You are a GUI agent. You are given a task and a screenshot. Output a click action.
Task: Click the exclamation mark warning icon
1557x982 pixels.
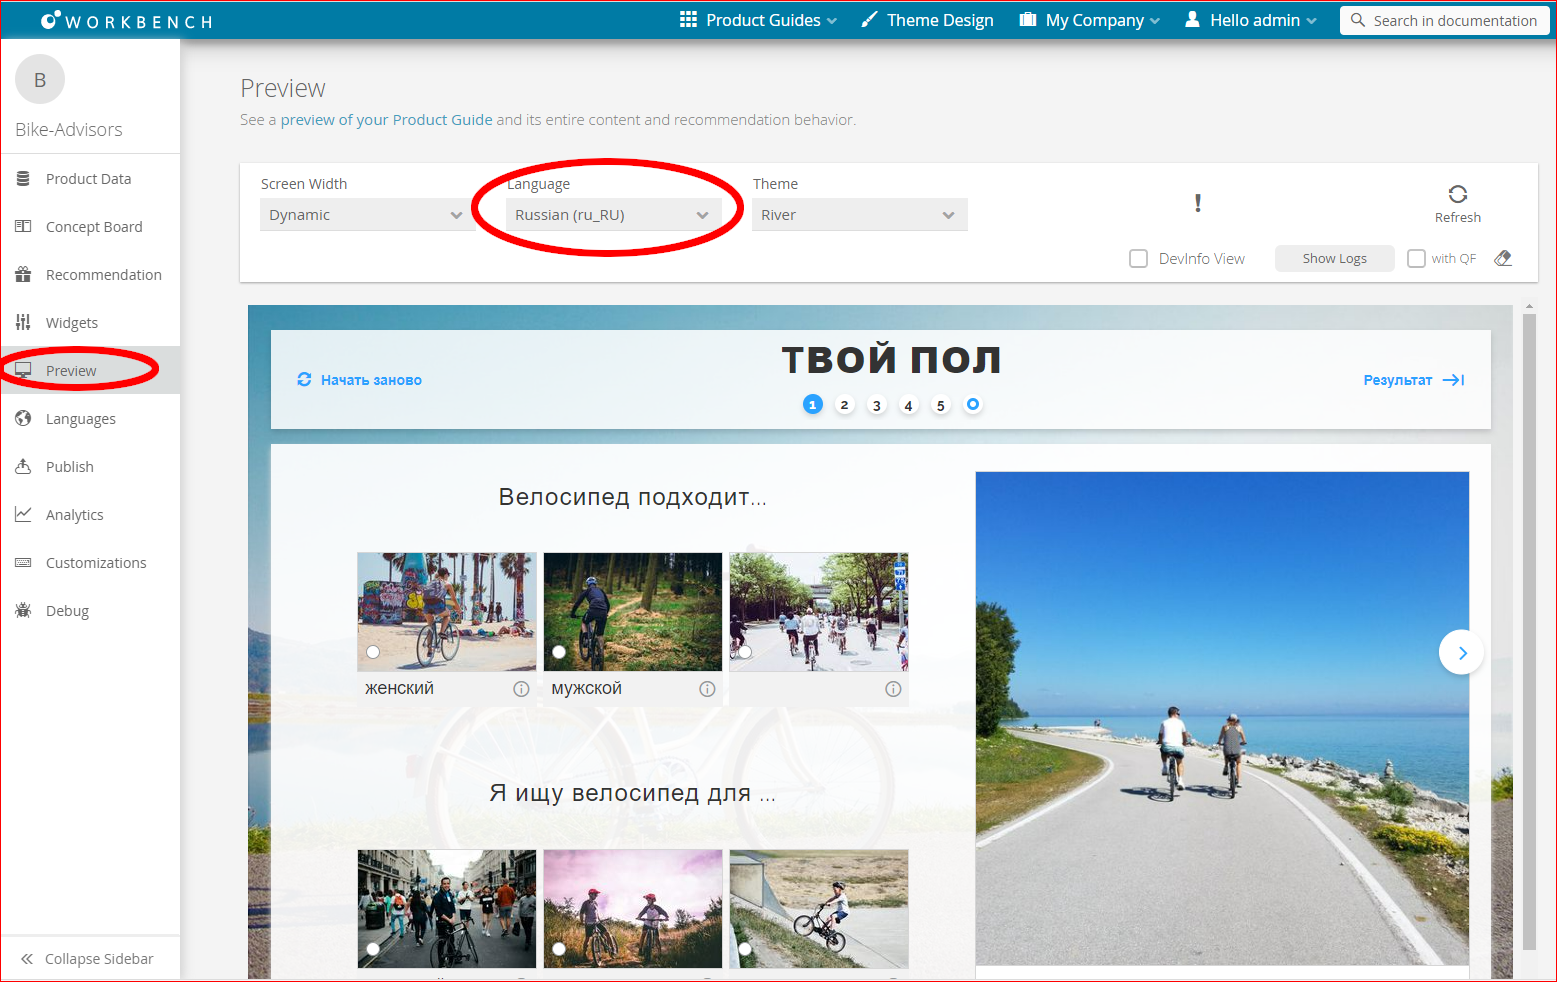click(x=1198, y=203)
